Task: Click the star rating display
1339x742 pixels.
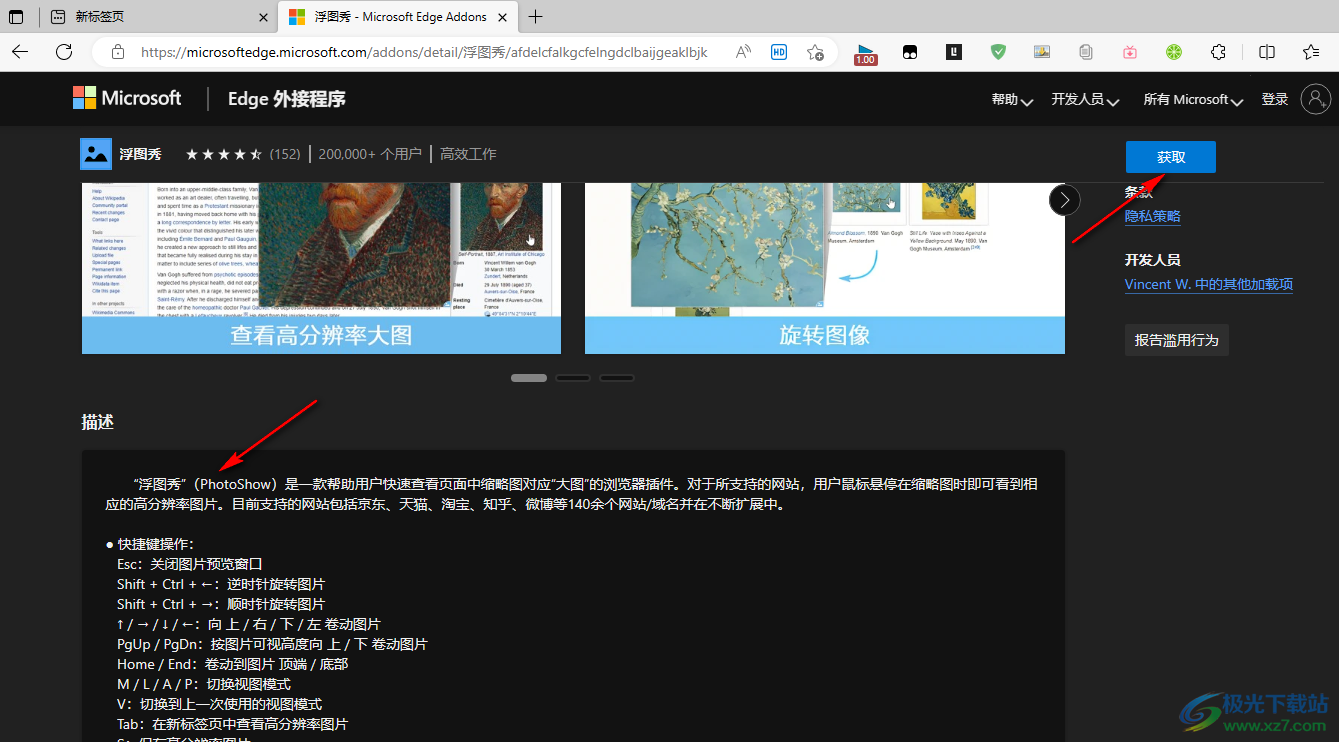Action: 224,154
